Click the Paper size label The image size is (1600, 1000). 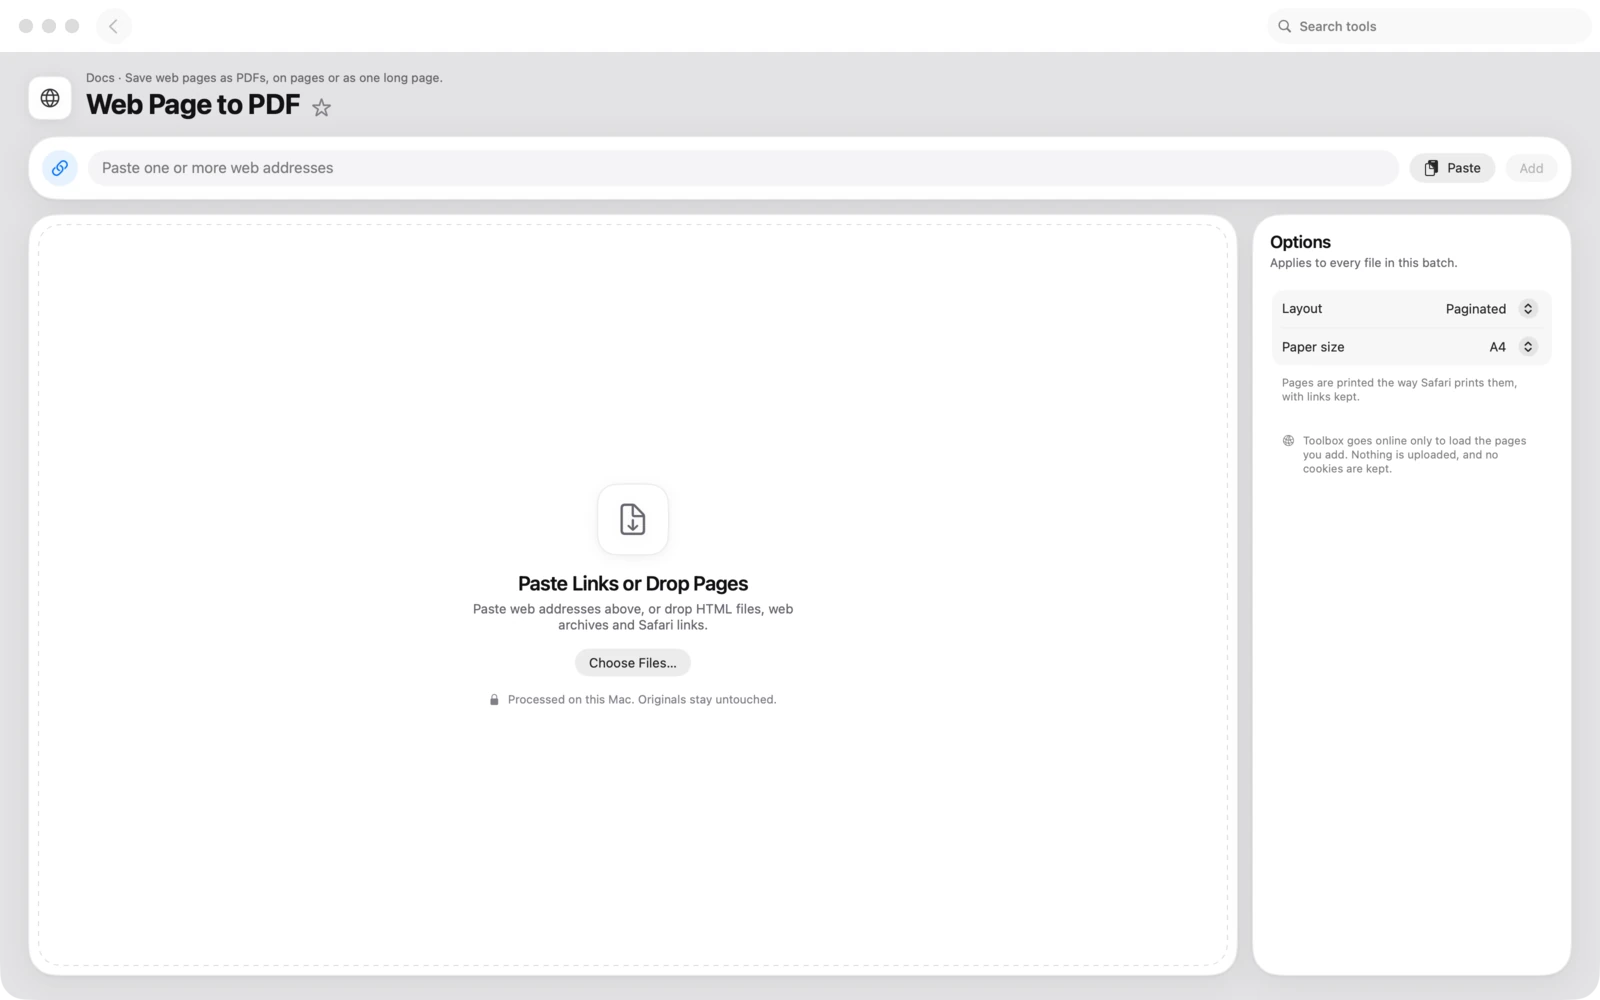pos(1313,347)
